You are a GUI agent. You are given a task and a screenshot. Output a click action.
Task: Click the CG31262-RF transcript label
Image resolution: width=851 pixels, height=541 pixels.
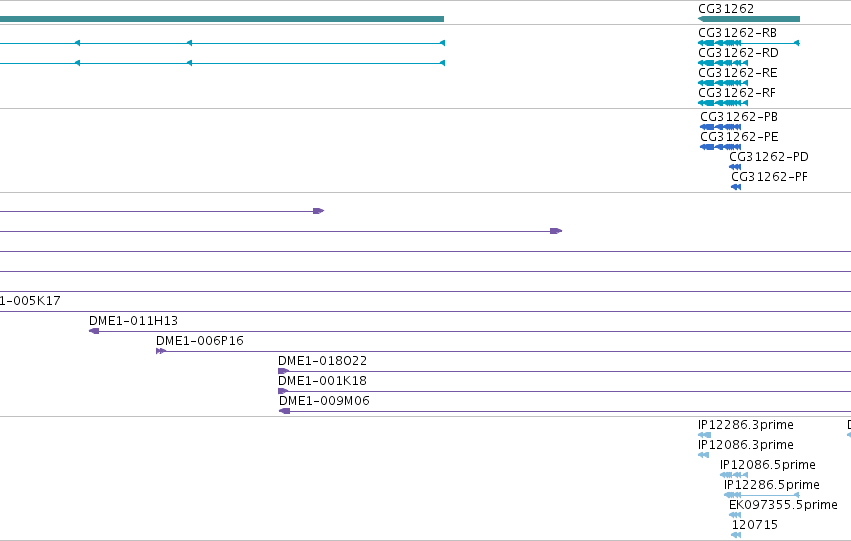(x=737, y=93)
